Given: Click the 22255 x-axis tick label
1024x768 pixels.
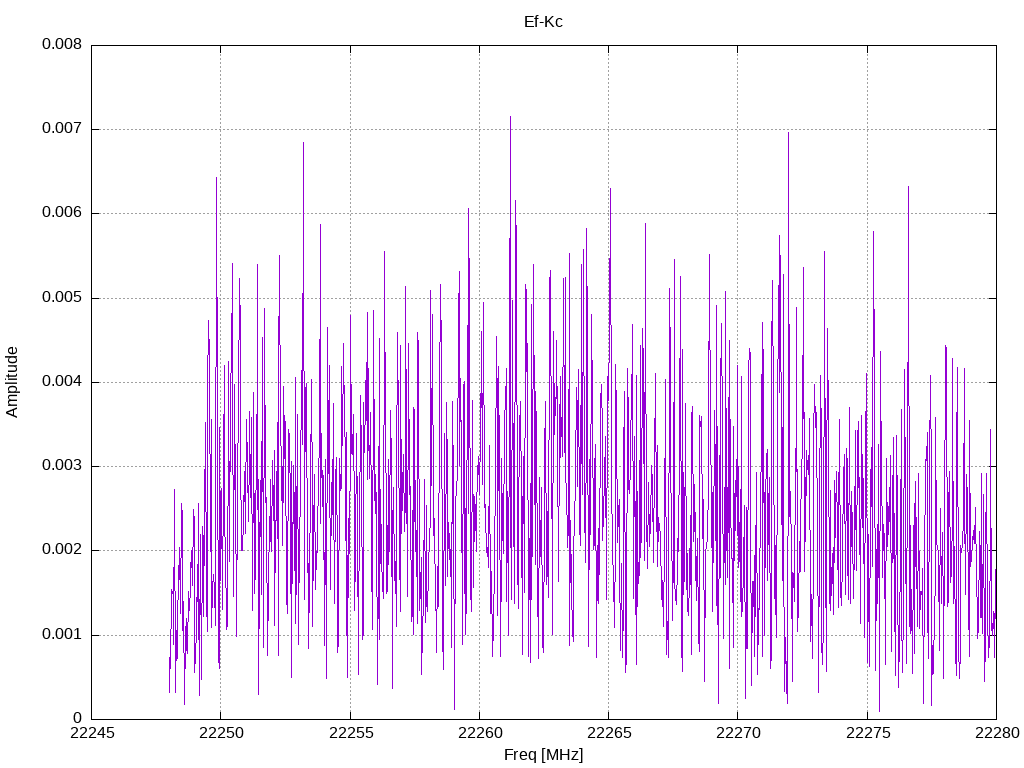Looking at the screenshot, I should click(x=351, y=733).
